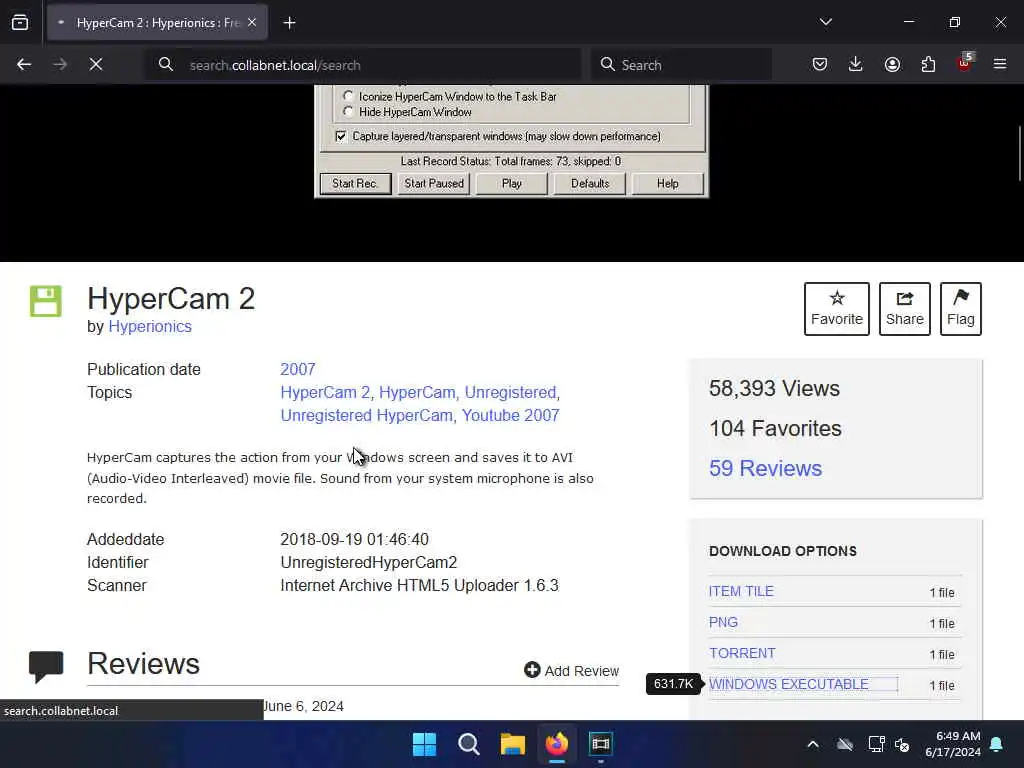The image size is (1024, 768).
Task: Expand WINDOWS EXECUTABLE download option
Action: pyautogui.click(x=789, y=684)
